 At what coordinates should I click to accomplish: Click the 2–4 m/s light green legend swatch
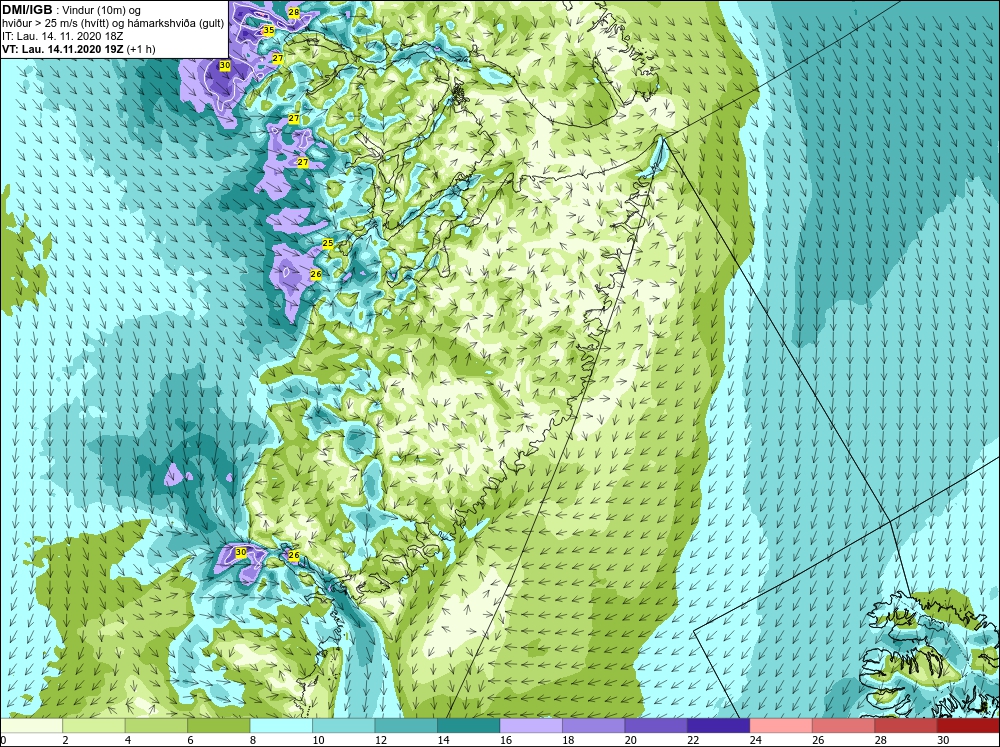pos(94,725)
